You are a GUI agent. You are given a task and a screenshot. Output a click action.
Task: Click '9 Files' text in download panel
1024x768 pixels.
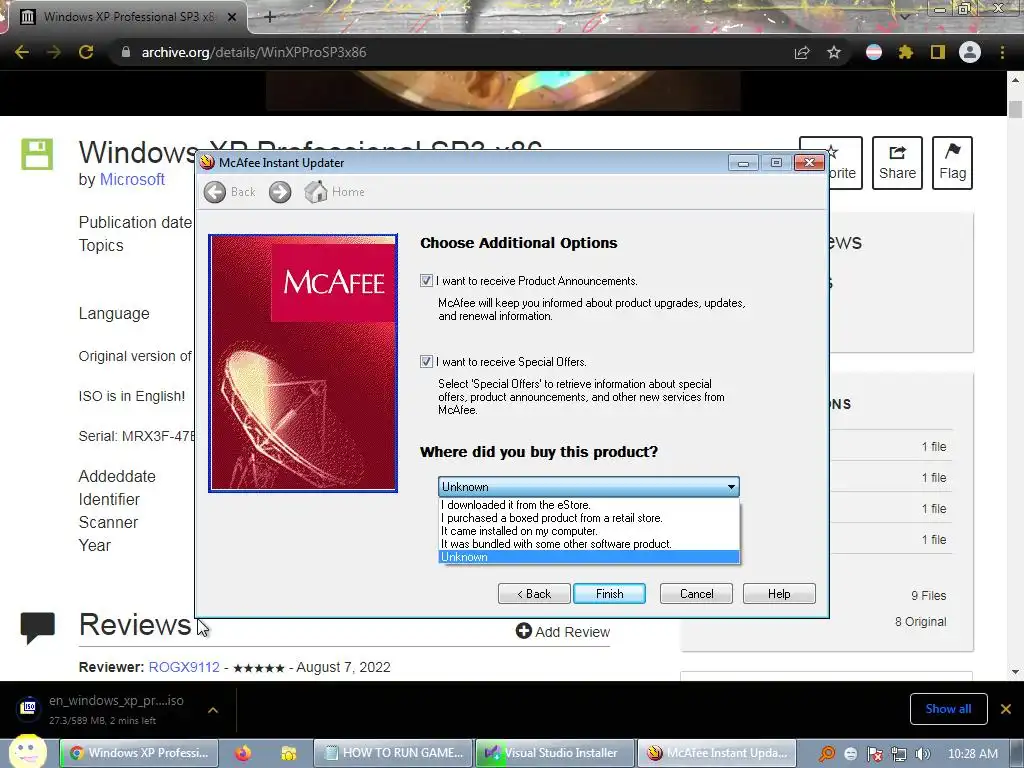(928, 596)
